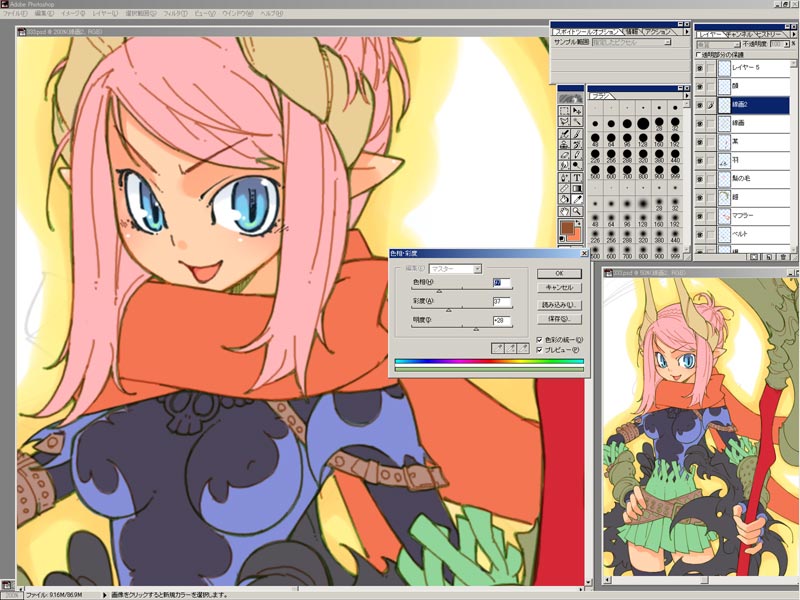Toggle visibility of the 髪の毛 layer

pyautogui.click(x=700, y=179)
